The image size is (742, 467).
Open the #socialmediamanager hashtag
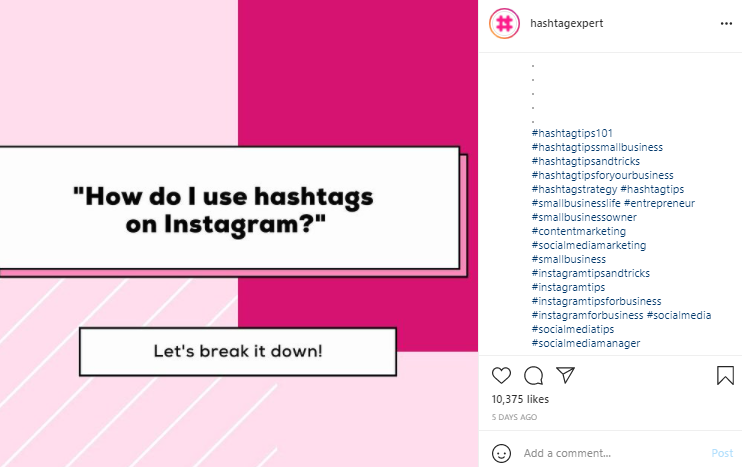pos(586,343)
